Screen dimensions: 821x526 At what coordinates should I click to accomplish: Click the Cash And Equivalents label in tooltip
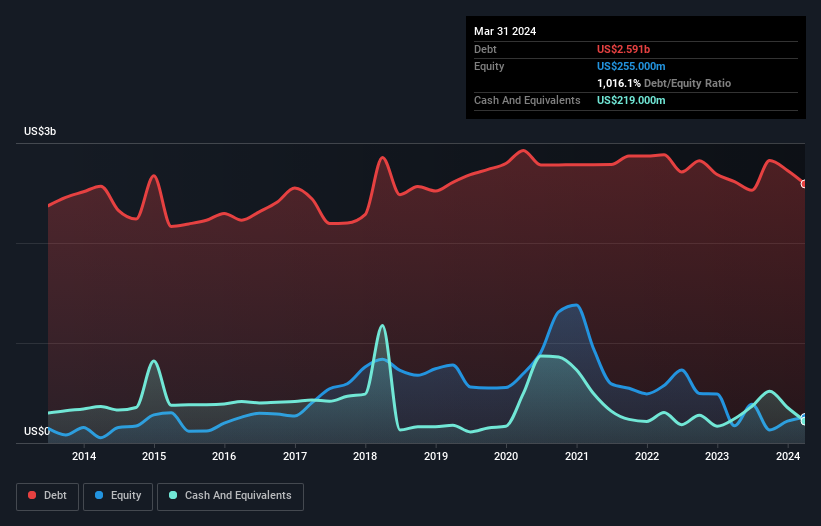[527, 100]
